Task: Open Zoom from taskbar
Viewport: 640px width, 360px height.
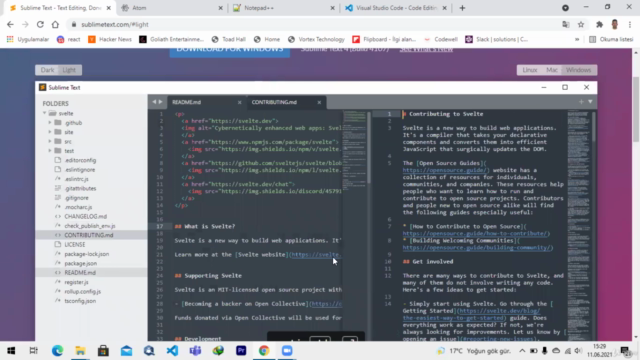Action: point(287,351)
